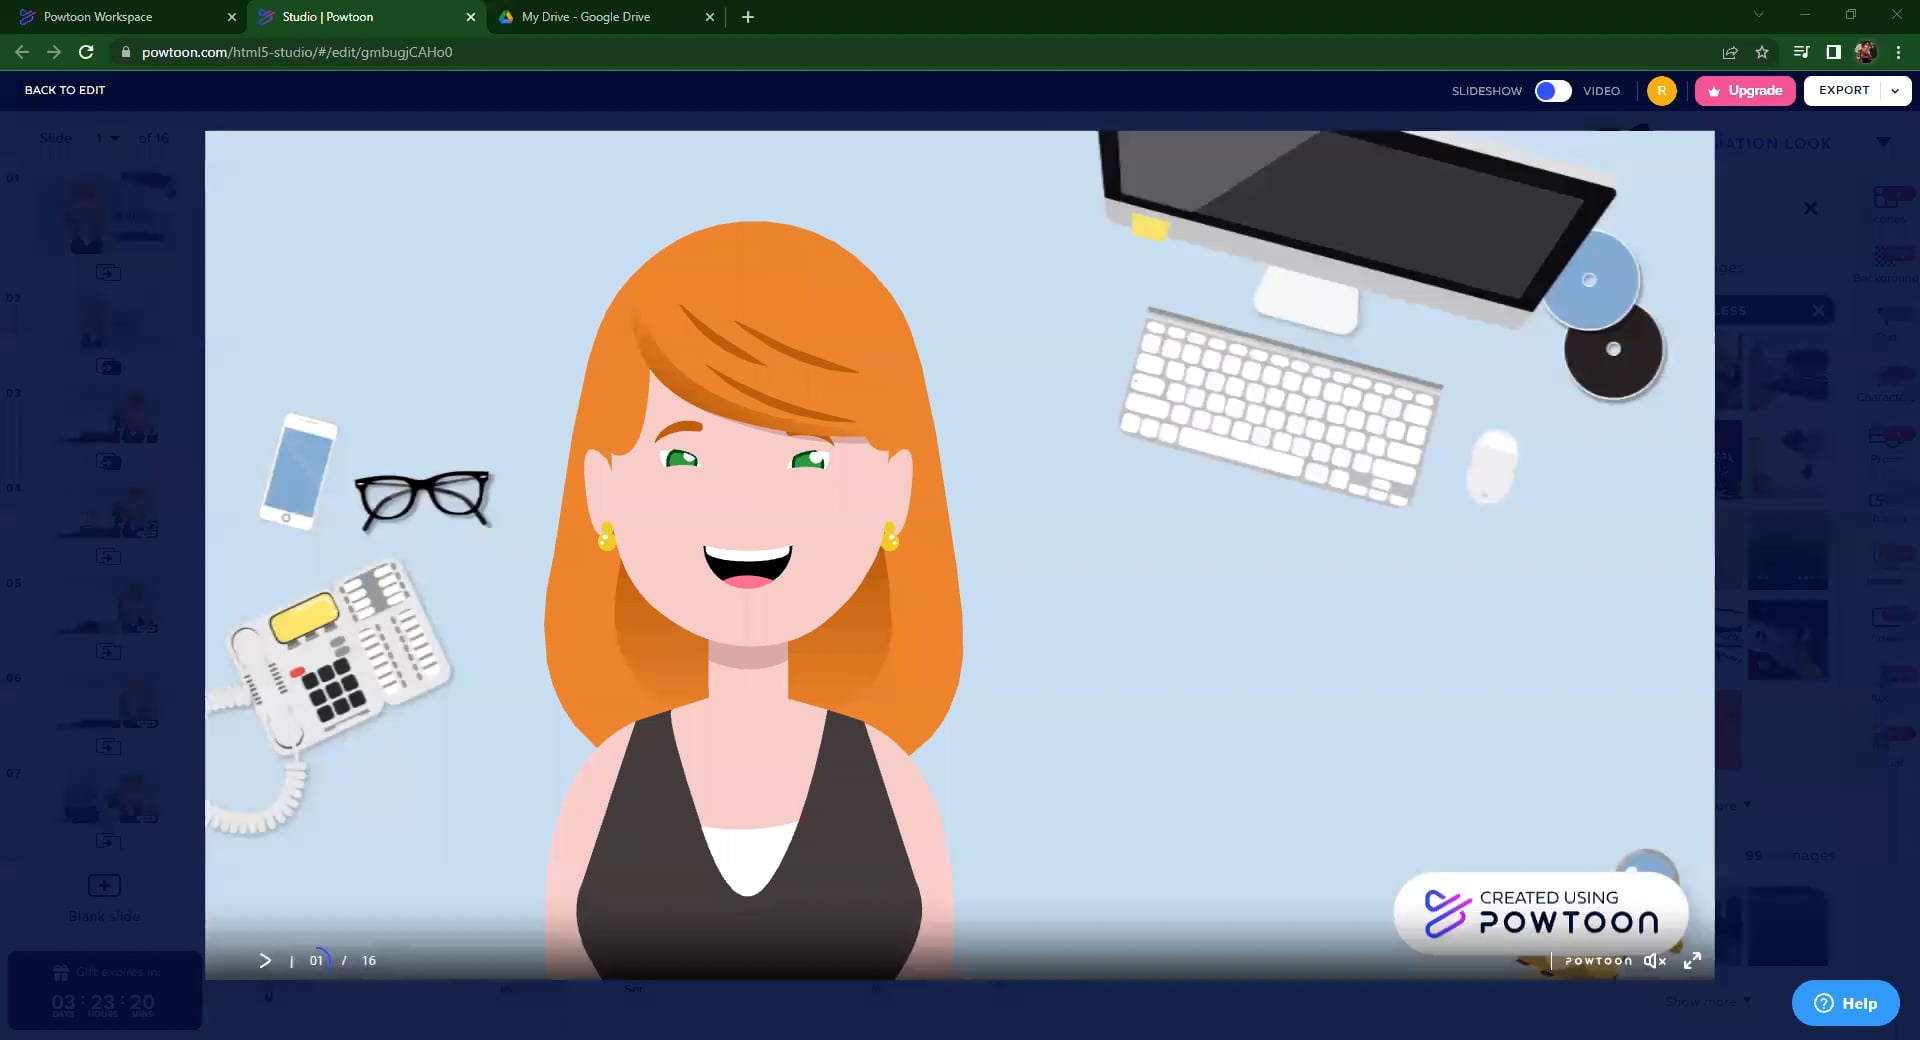The width and height of the screenshot is (1920, 1040).
Task: Open the preview in fullscreen
Action: click(1692, 960)
